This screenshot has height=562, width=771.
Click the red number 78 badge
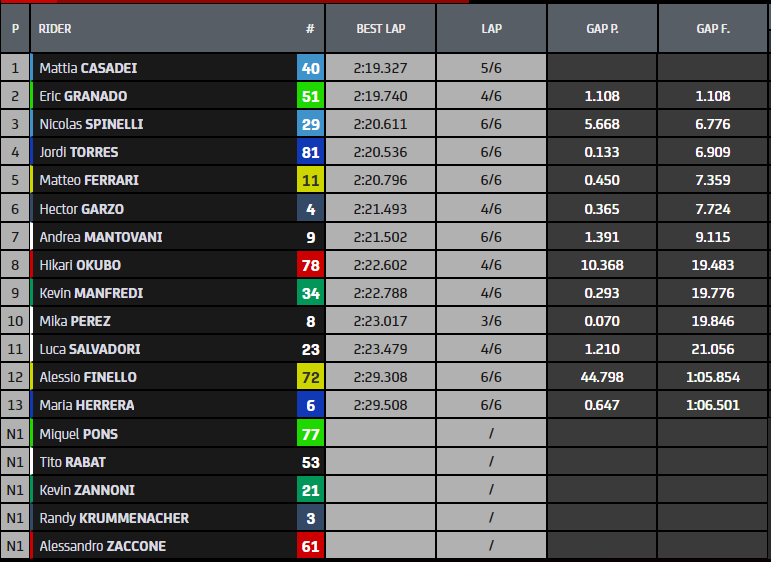tap(310, 265)
